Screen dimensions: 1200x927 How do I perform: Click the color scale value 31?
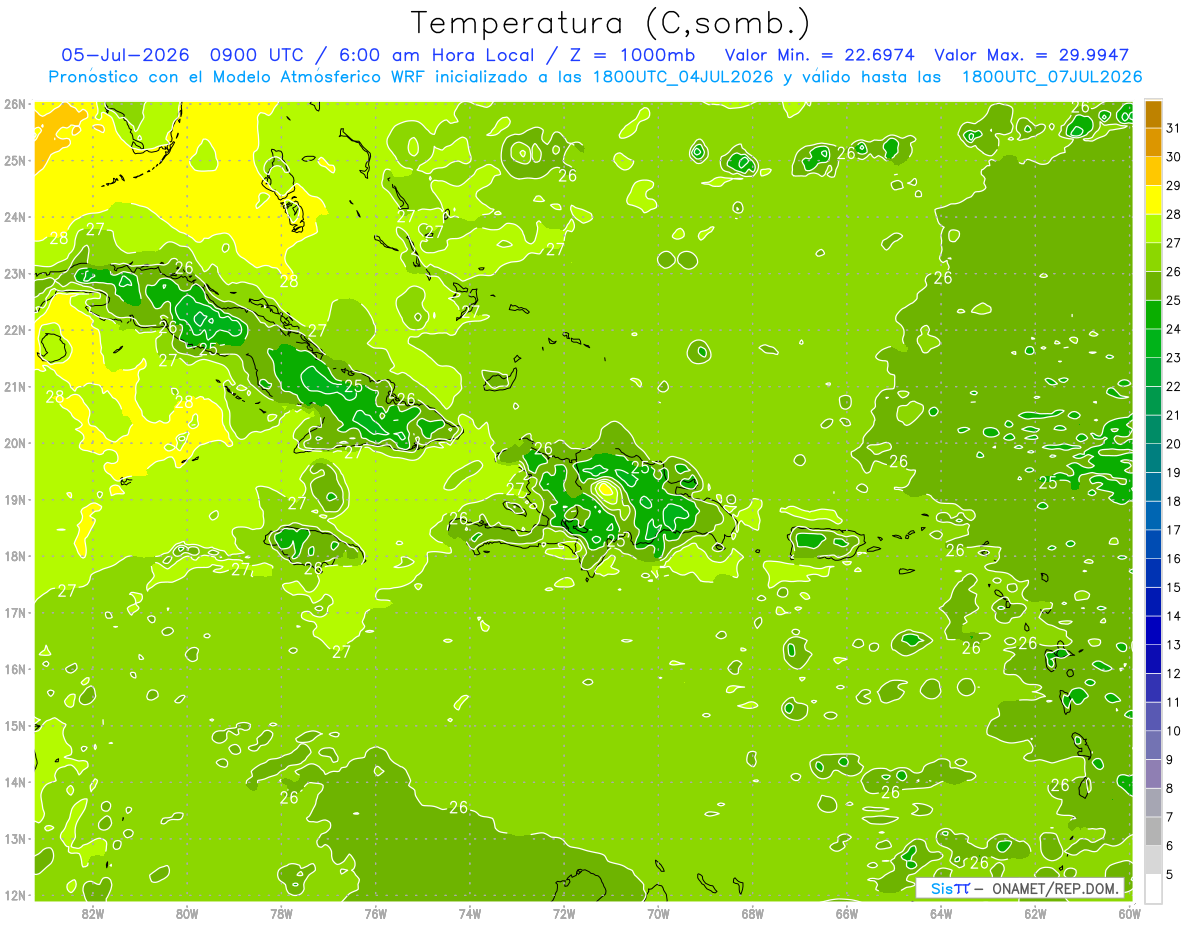tap(1174, 128)
